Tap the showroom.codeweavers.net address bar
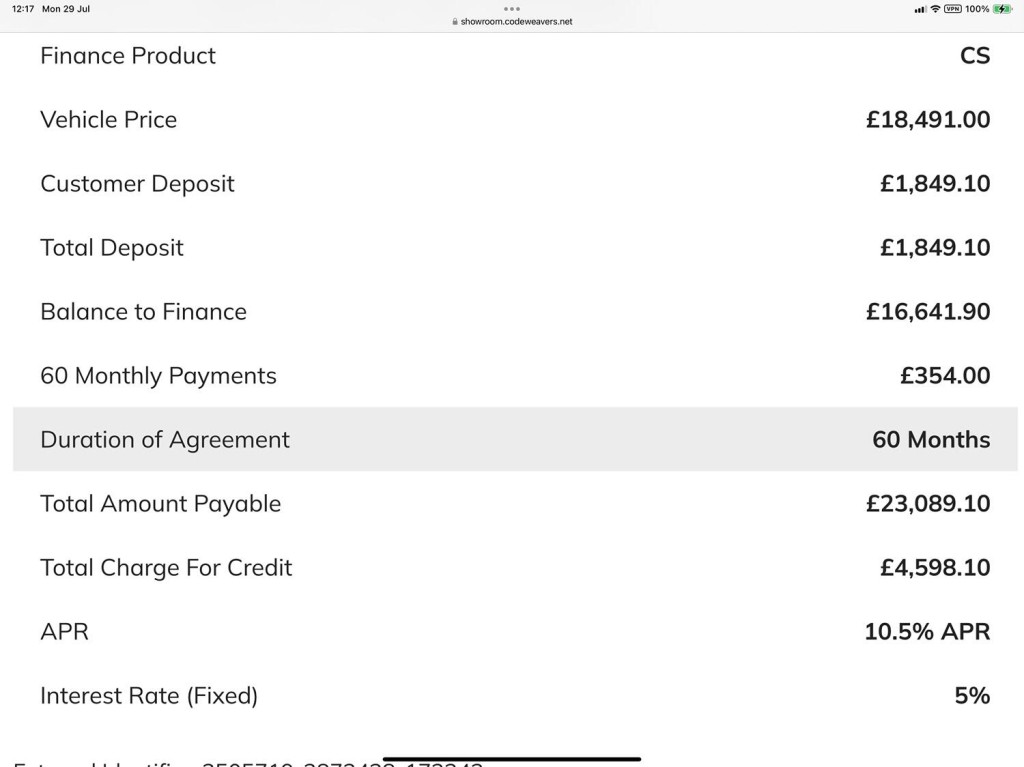 coord(512,22)
